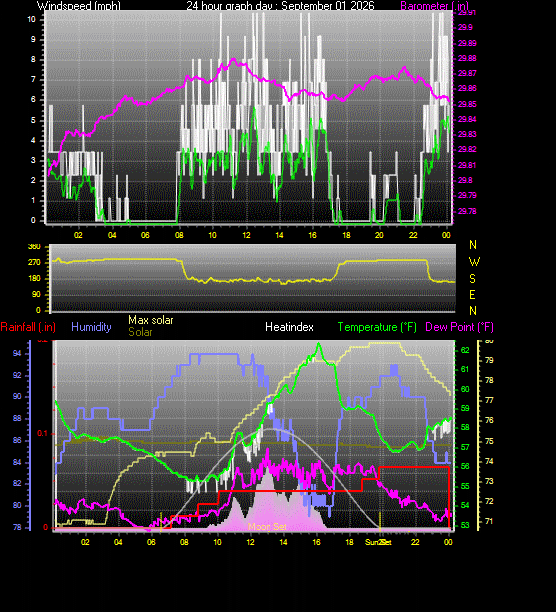Click humidity axis value '78'

point(17,527)
